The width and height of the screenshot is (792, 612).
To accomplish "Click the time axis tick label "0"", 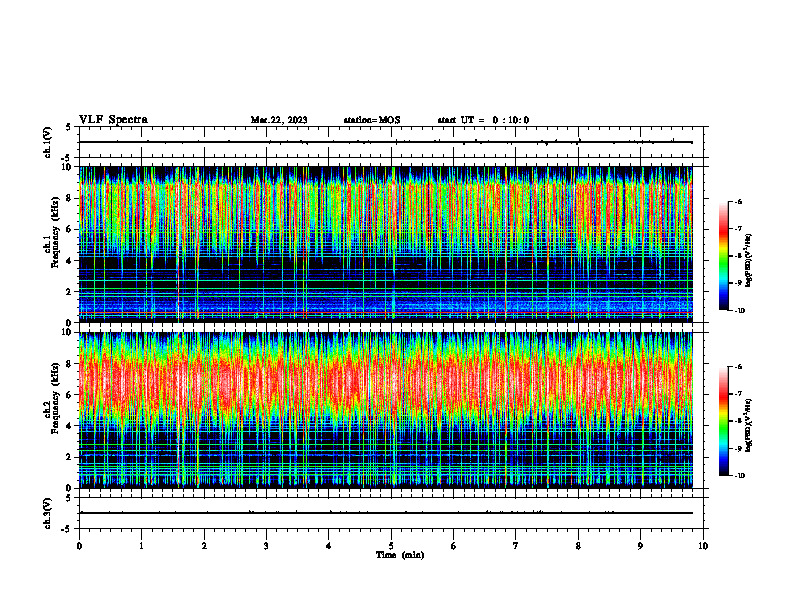I will (x=79, y=546).
